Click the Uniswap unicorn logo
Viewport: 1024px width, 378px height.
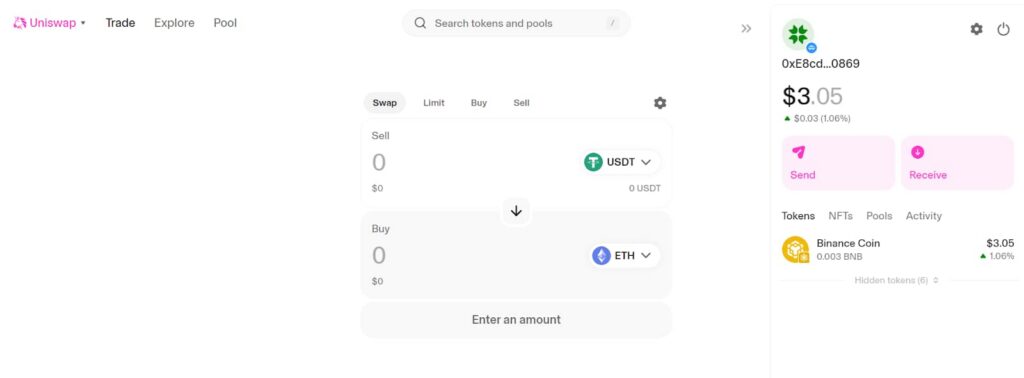(x=20, y=23)
